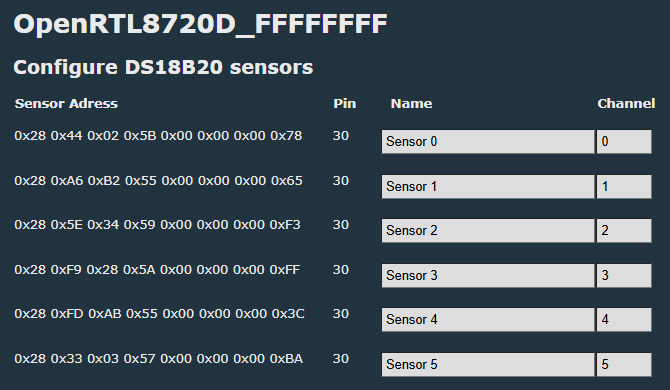Click sensor address ending in 0x78
The height and width of the screenshot is (390, 670).
[x=159, y=136]
